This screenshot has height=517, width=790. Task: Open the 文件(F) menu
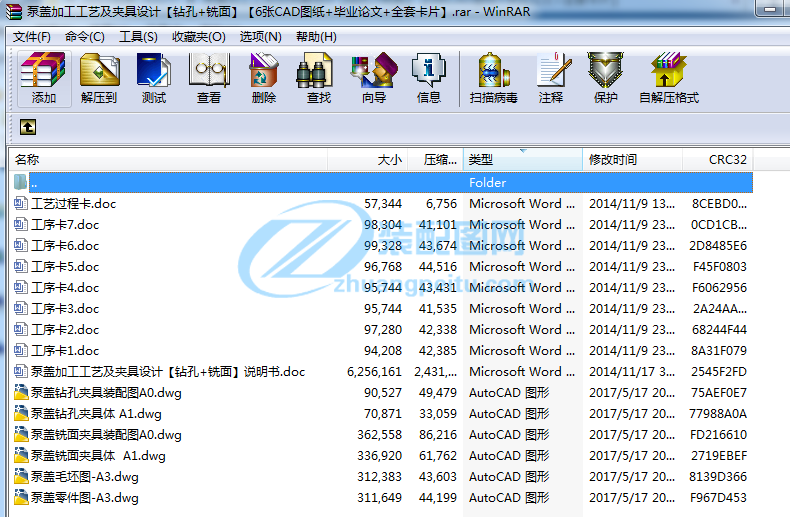point(31,37)
